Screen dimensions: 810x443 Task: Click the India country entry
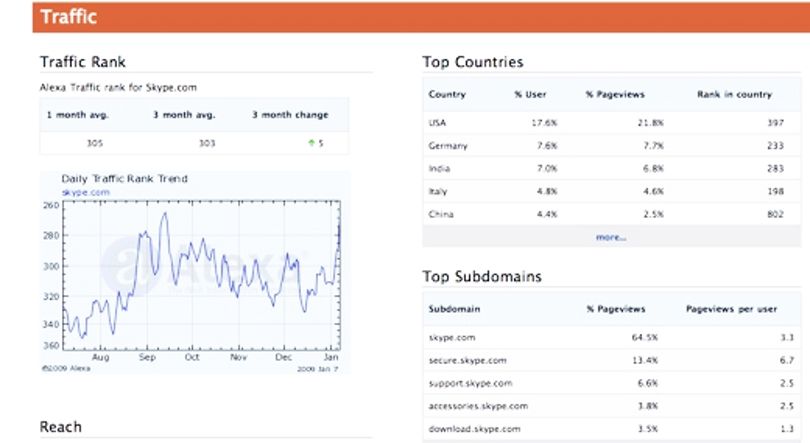(439, 168)
